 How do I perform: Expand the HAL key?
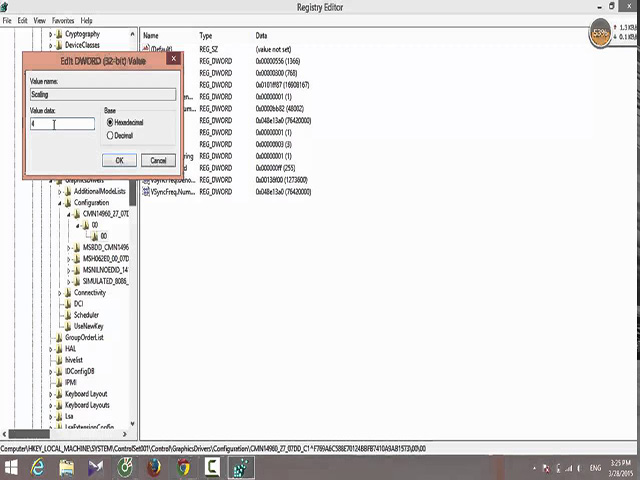51,349
